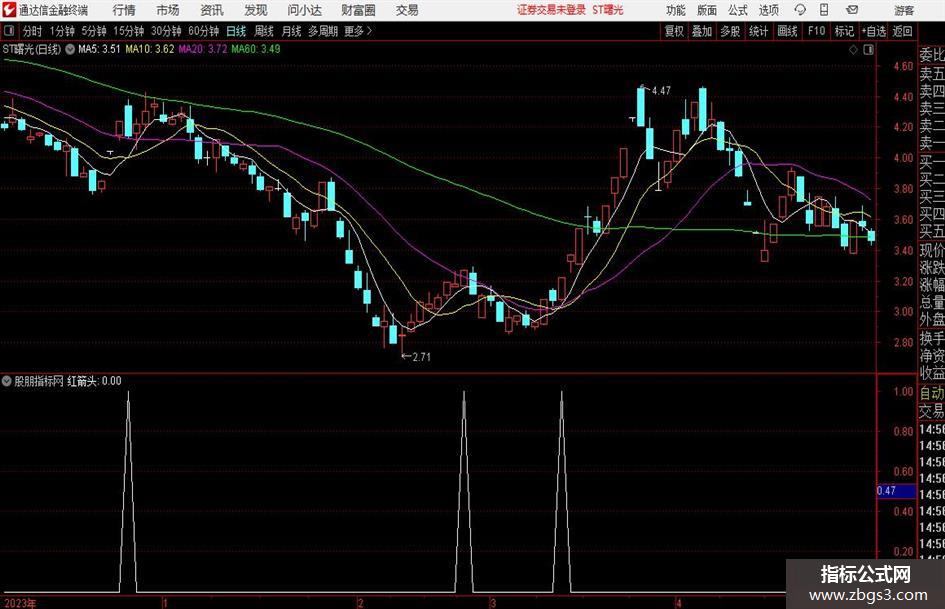Screen dimensions: 945x609
Task: Add stock with the +自选 button
Action: point(874,31)
